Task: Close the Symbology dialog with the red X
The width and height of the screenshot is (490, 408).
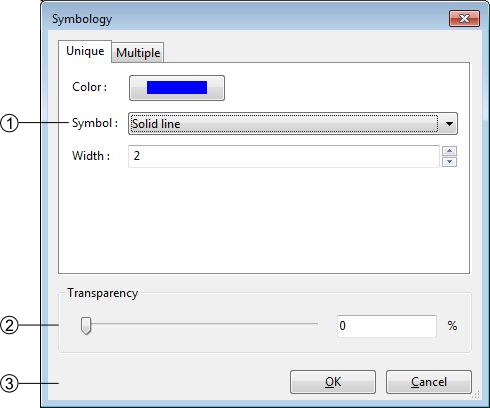Action: (464, 18)
